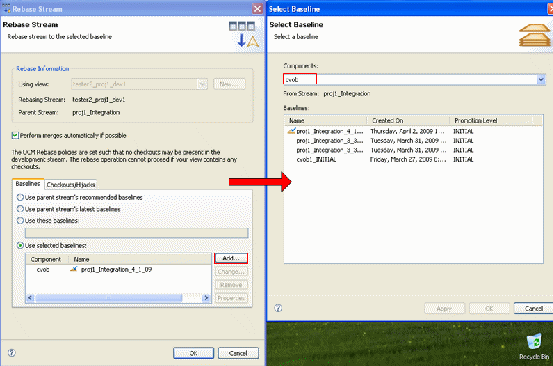Toggle Perform merges automatically if possible
Screen dimensions: 553x366
click(x=15, y=135)
